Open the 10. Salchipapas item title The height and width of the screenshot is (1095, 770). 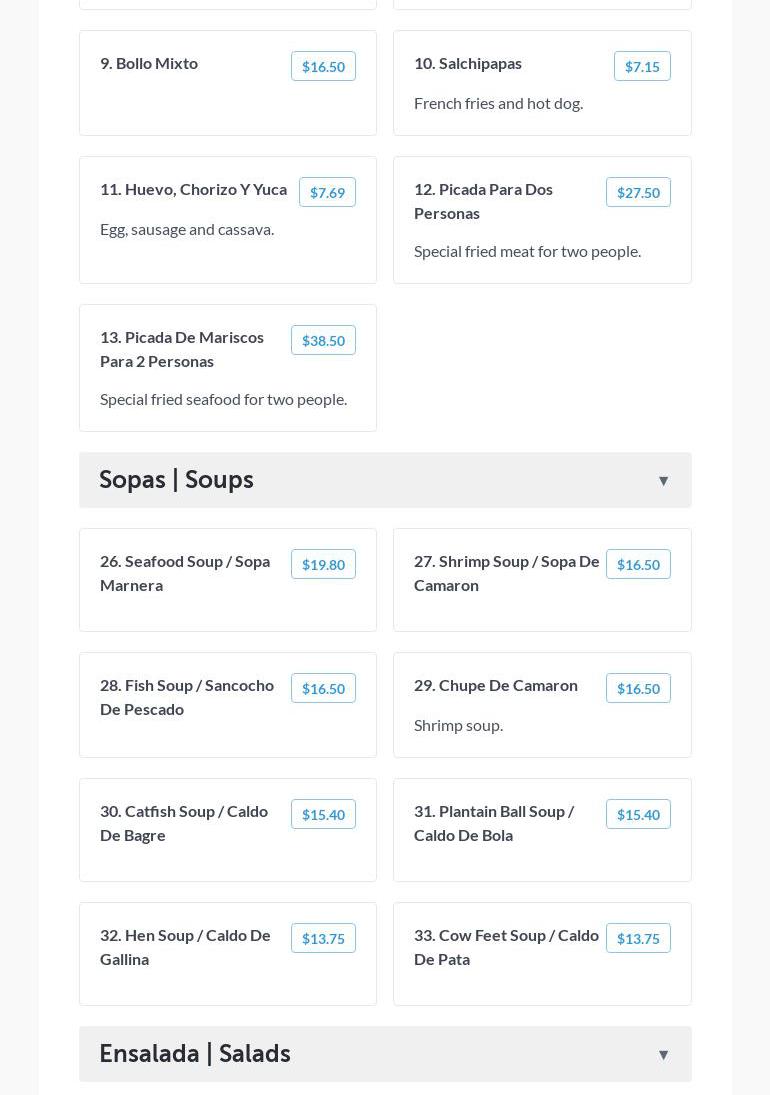point(468,63)
